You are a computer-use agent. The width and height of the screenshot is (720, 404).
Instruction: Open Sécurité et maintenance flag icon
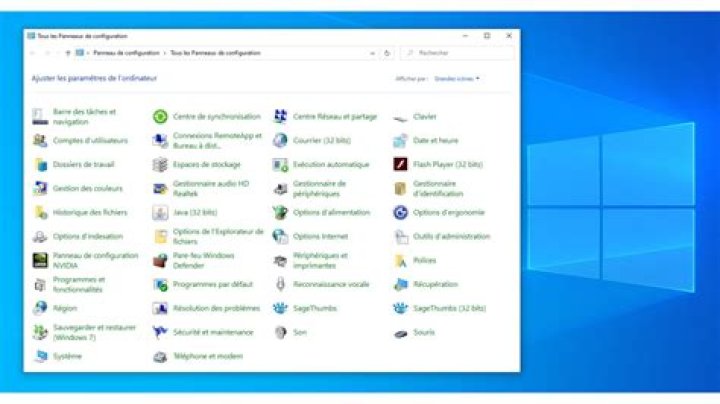click(160, 332)
